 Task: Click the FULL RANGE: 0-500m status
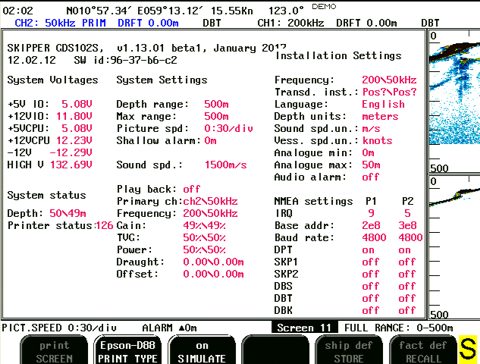click(x=399, y=328)
